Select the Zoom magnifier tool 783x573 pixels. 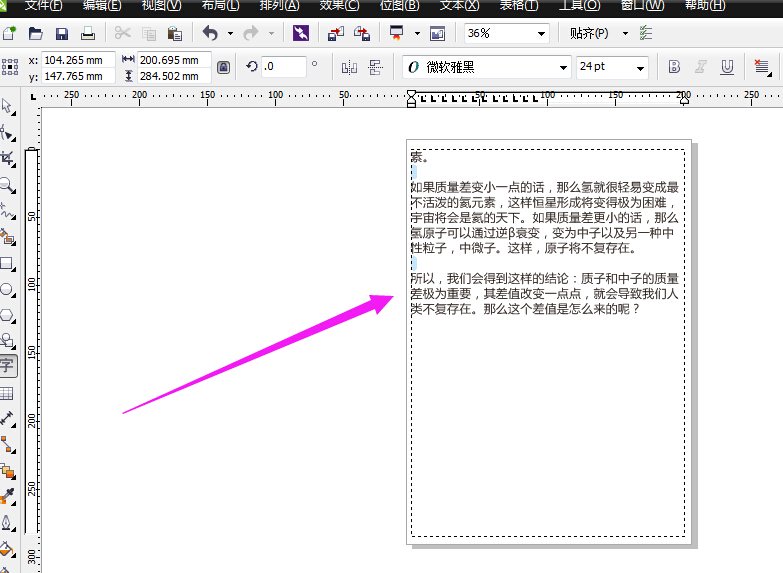(6, 185)
